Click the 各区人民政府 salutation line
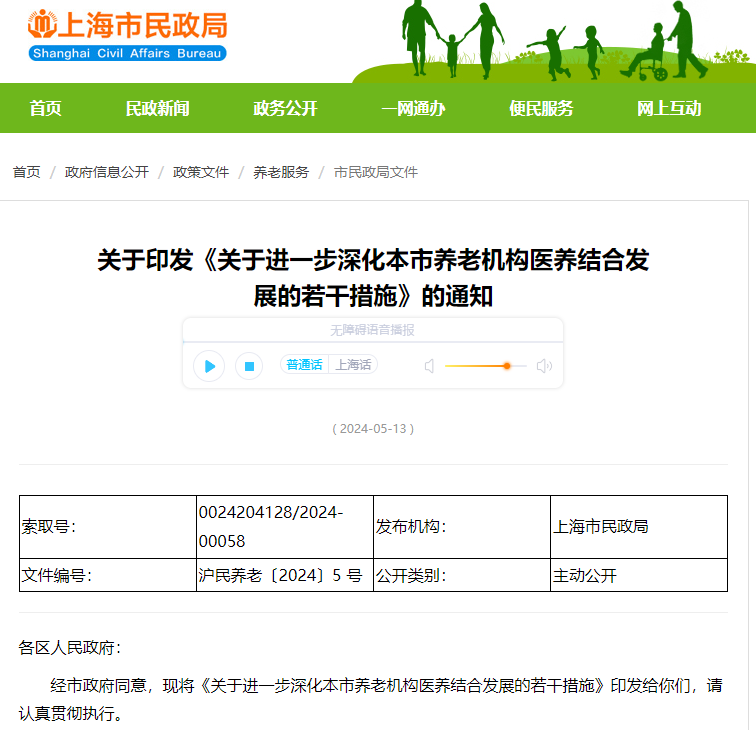This screenshot has height=730, width=756. pyautogui.click(x=70, y=648)
